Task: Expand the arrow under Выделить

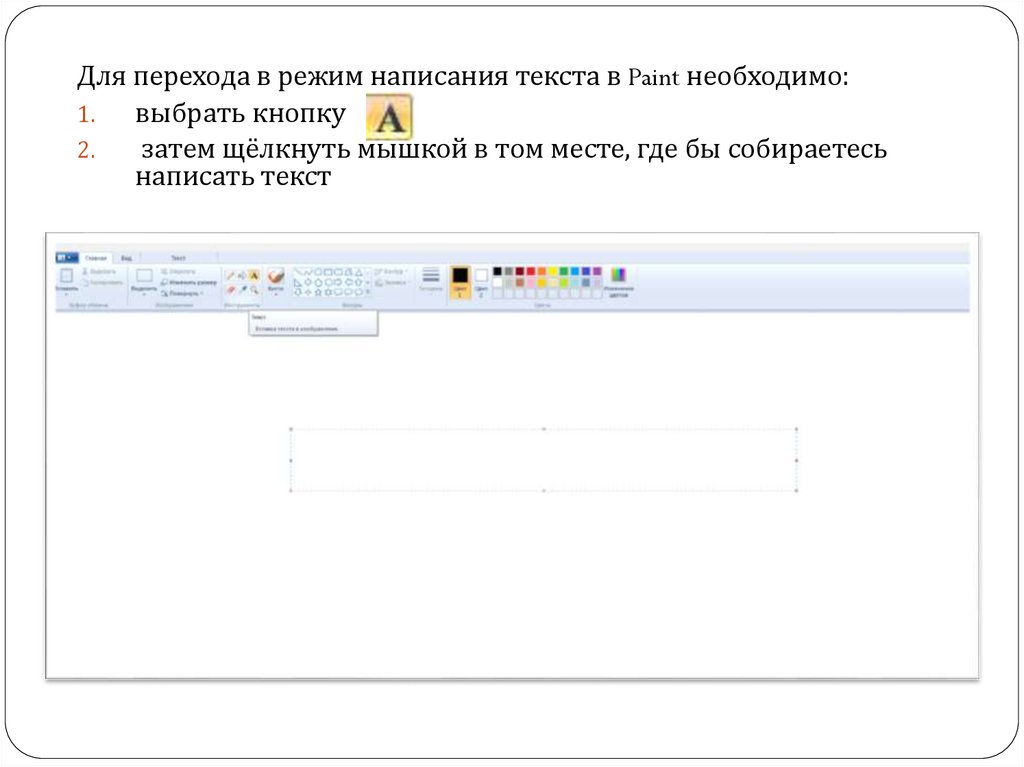Action: pos(144,293)
